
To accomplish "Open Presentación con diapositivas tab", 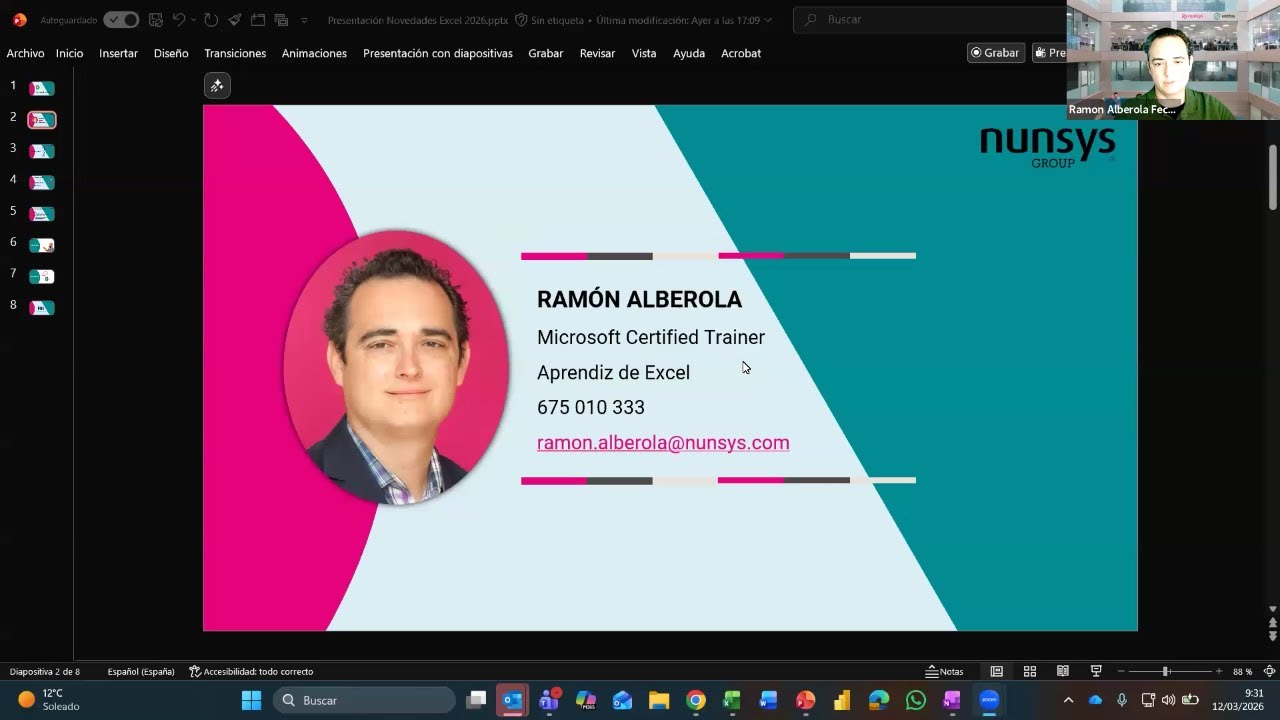I will click(438, 53).
